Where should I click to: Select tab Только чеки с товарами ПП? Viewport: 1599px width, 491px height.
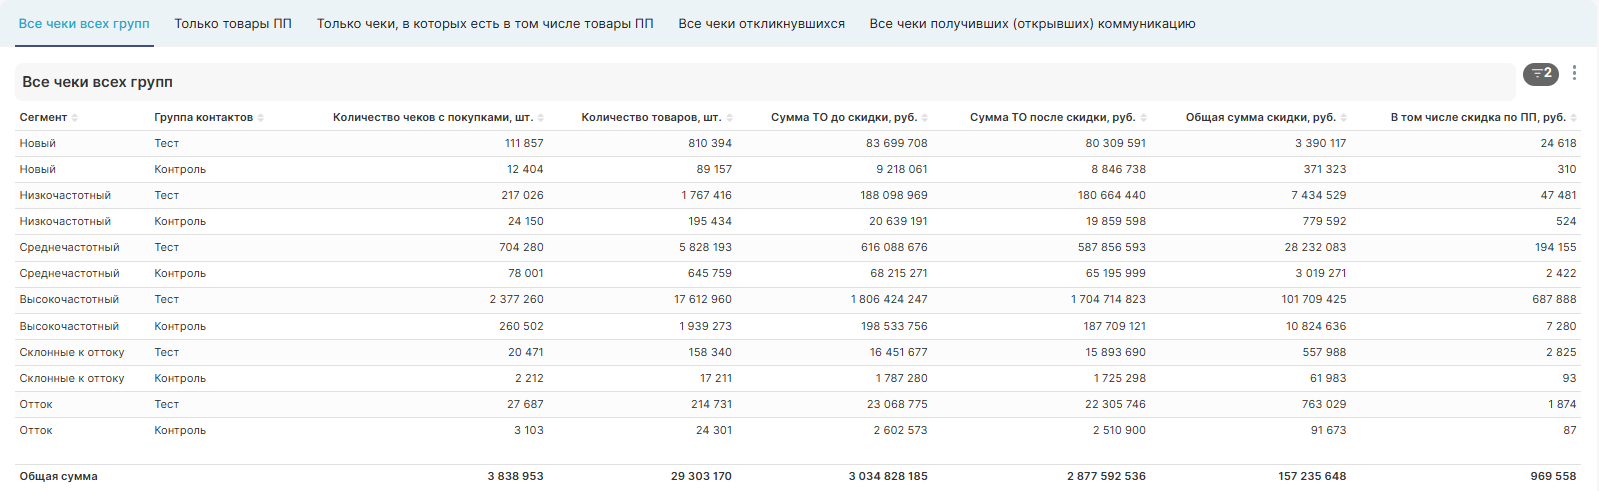point(485,24)
